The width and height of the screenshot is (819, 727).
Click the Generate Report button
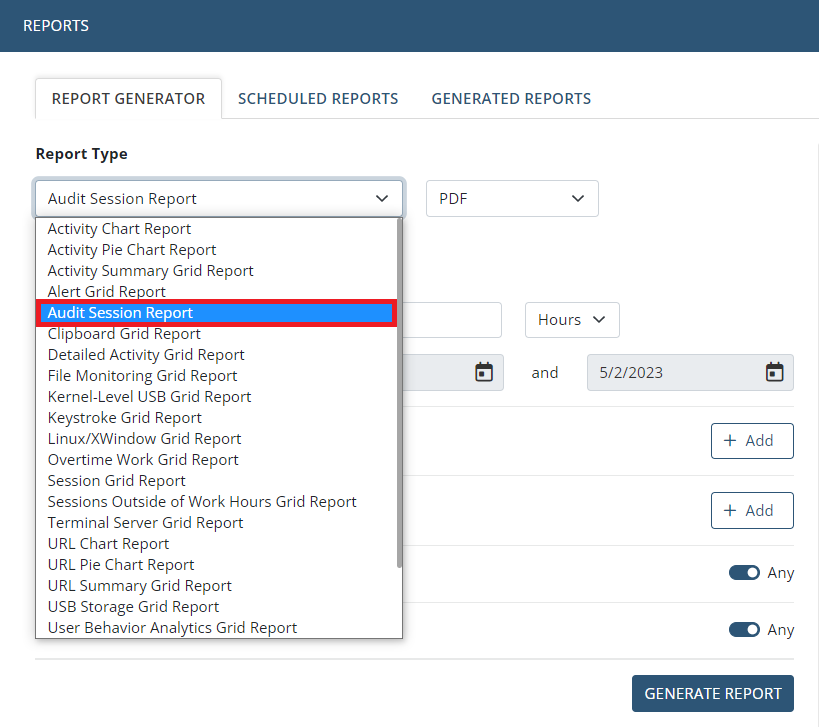point(713,693)
